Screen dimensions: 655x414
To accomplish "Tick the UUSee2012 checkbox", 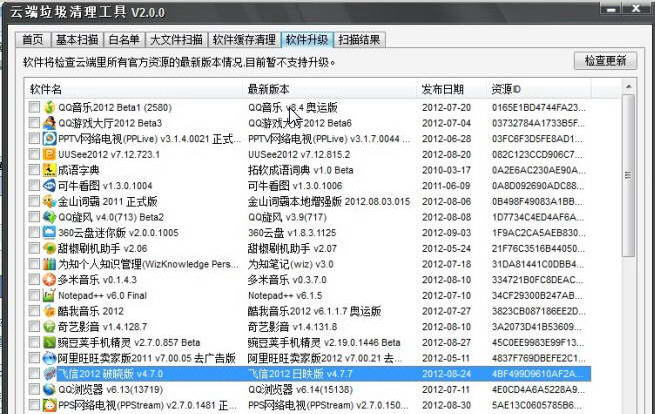I will 35,154.
